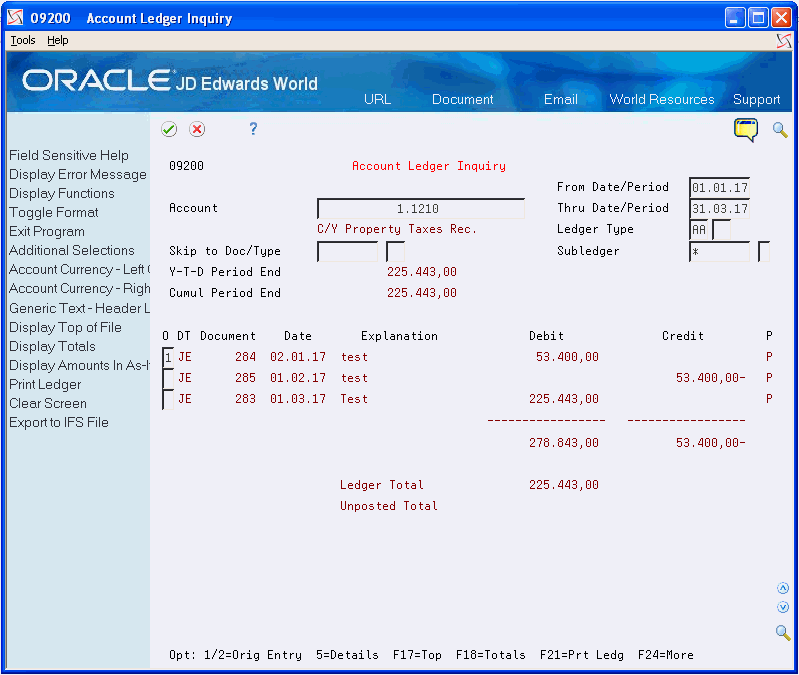Click the Thru Date/Period field
The image size is (799, 675).
(x=720, y=208)
